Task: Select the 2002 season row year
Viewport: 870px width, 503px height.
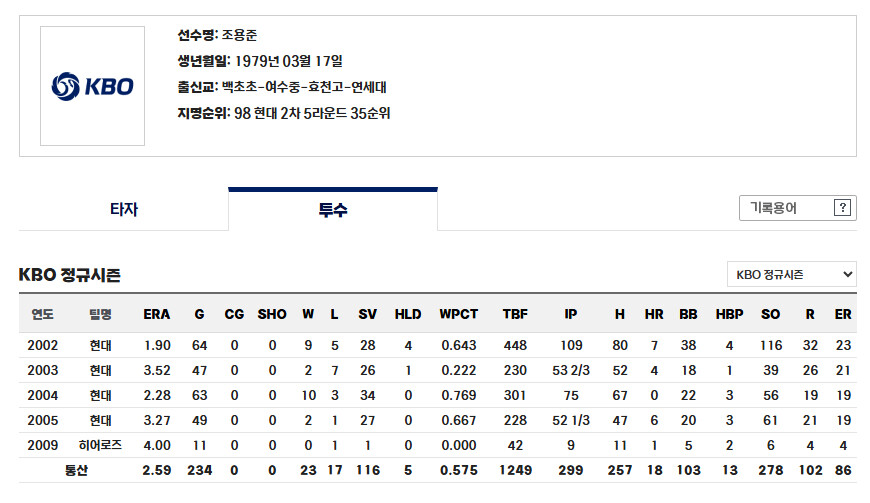Action: click(x=43, y=346)
